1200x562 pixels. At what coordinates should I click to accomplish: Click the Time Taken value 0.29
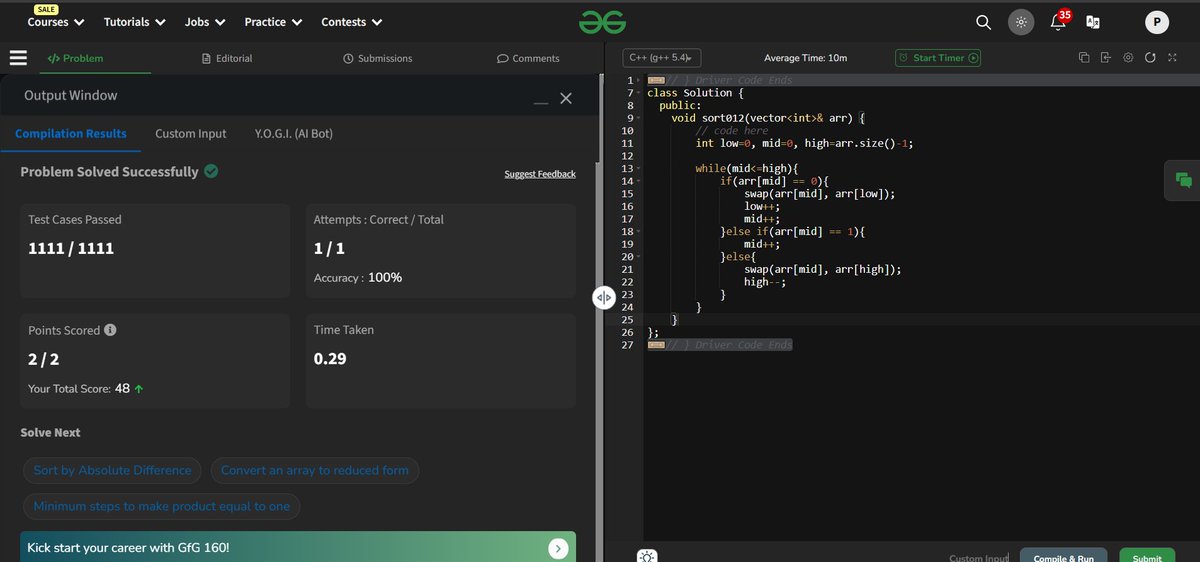coord(330,358)
